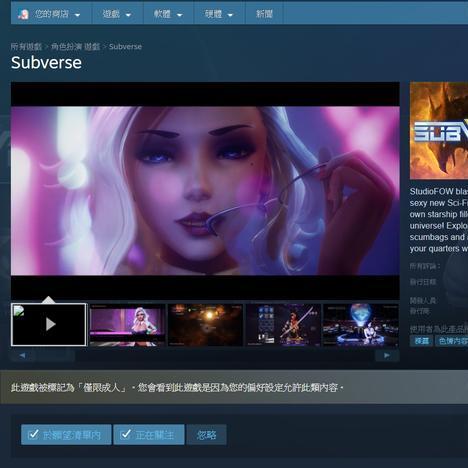Select the blonde character screenshot thumbnail
The width and height of the screenshot is (468, 468).
point(127,325)
